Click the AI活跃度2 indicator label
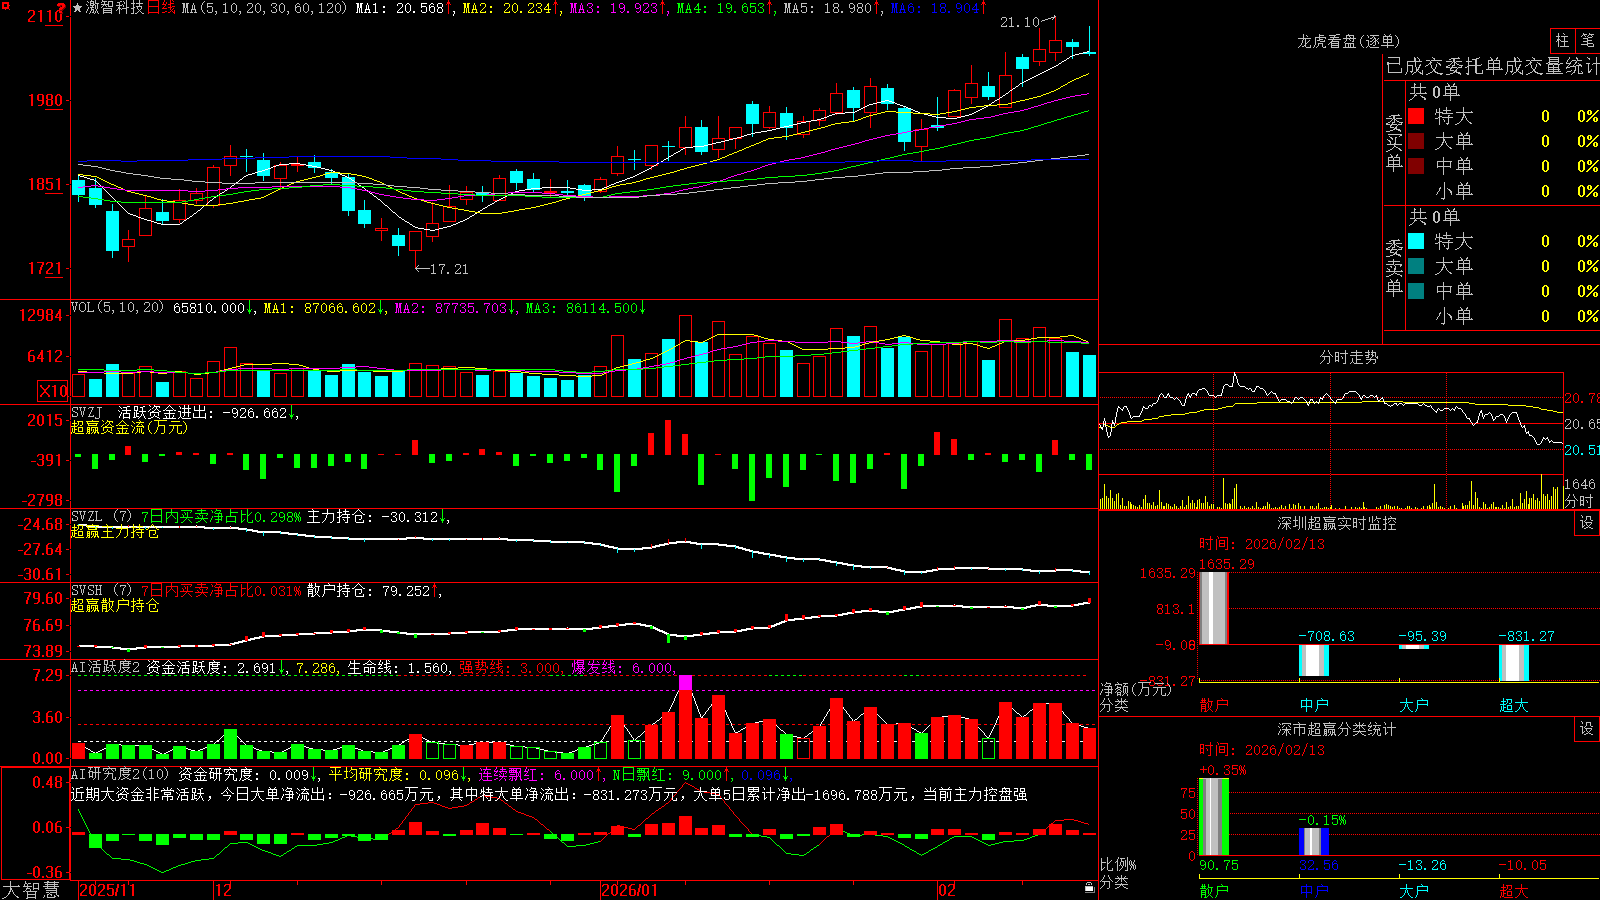Image resolution: width=1600 pixels, height=900 pixels. (106, 667)
